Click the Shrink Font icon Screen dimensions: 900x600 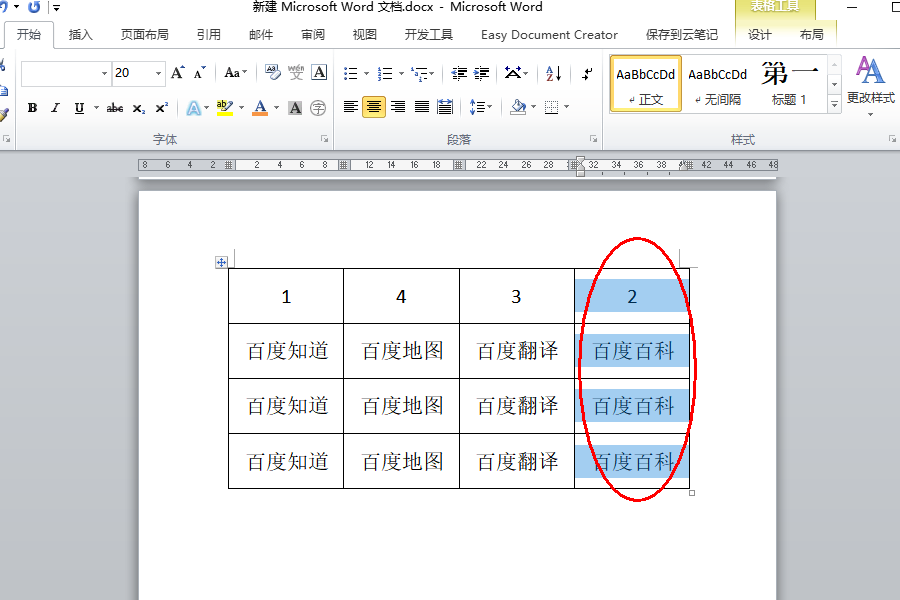pos(199,73)
